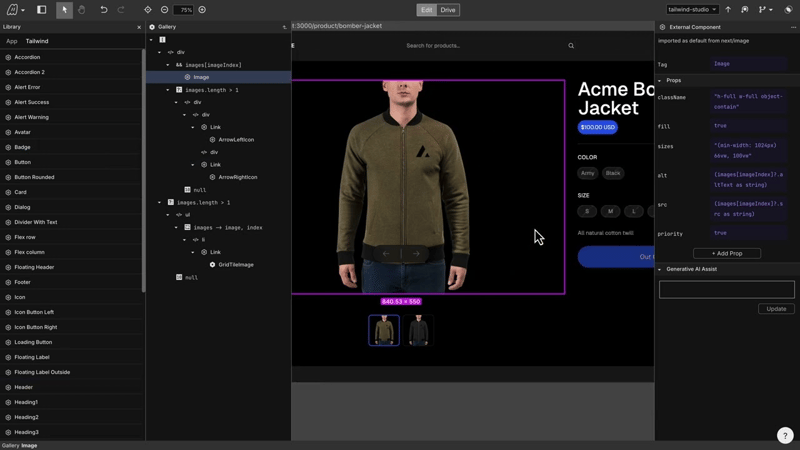Click the Generative AI Assist text field

pos(727,289)
